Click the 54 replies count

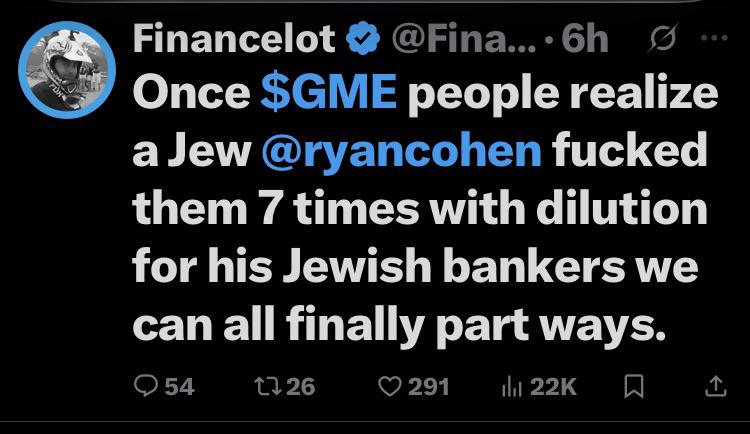pyautogui.click(x=178, y=385)
